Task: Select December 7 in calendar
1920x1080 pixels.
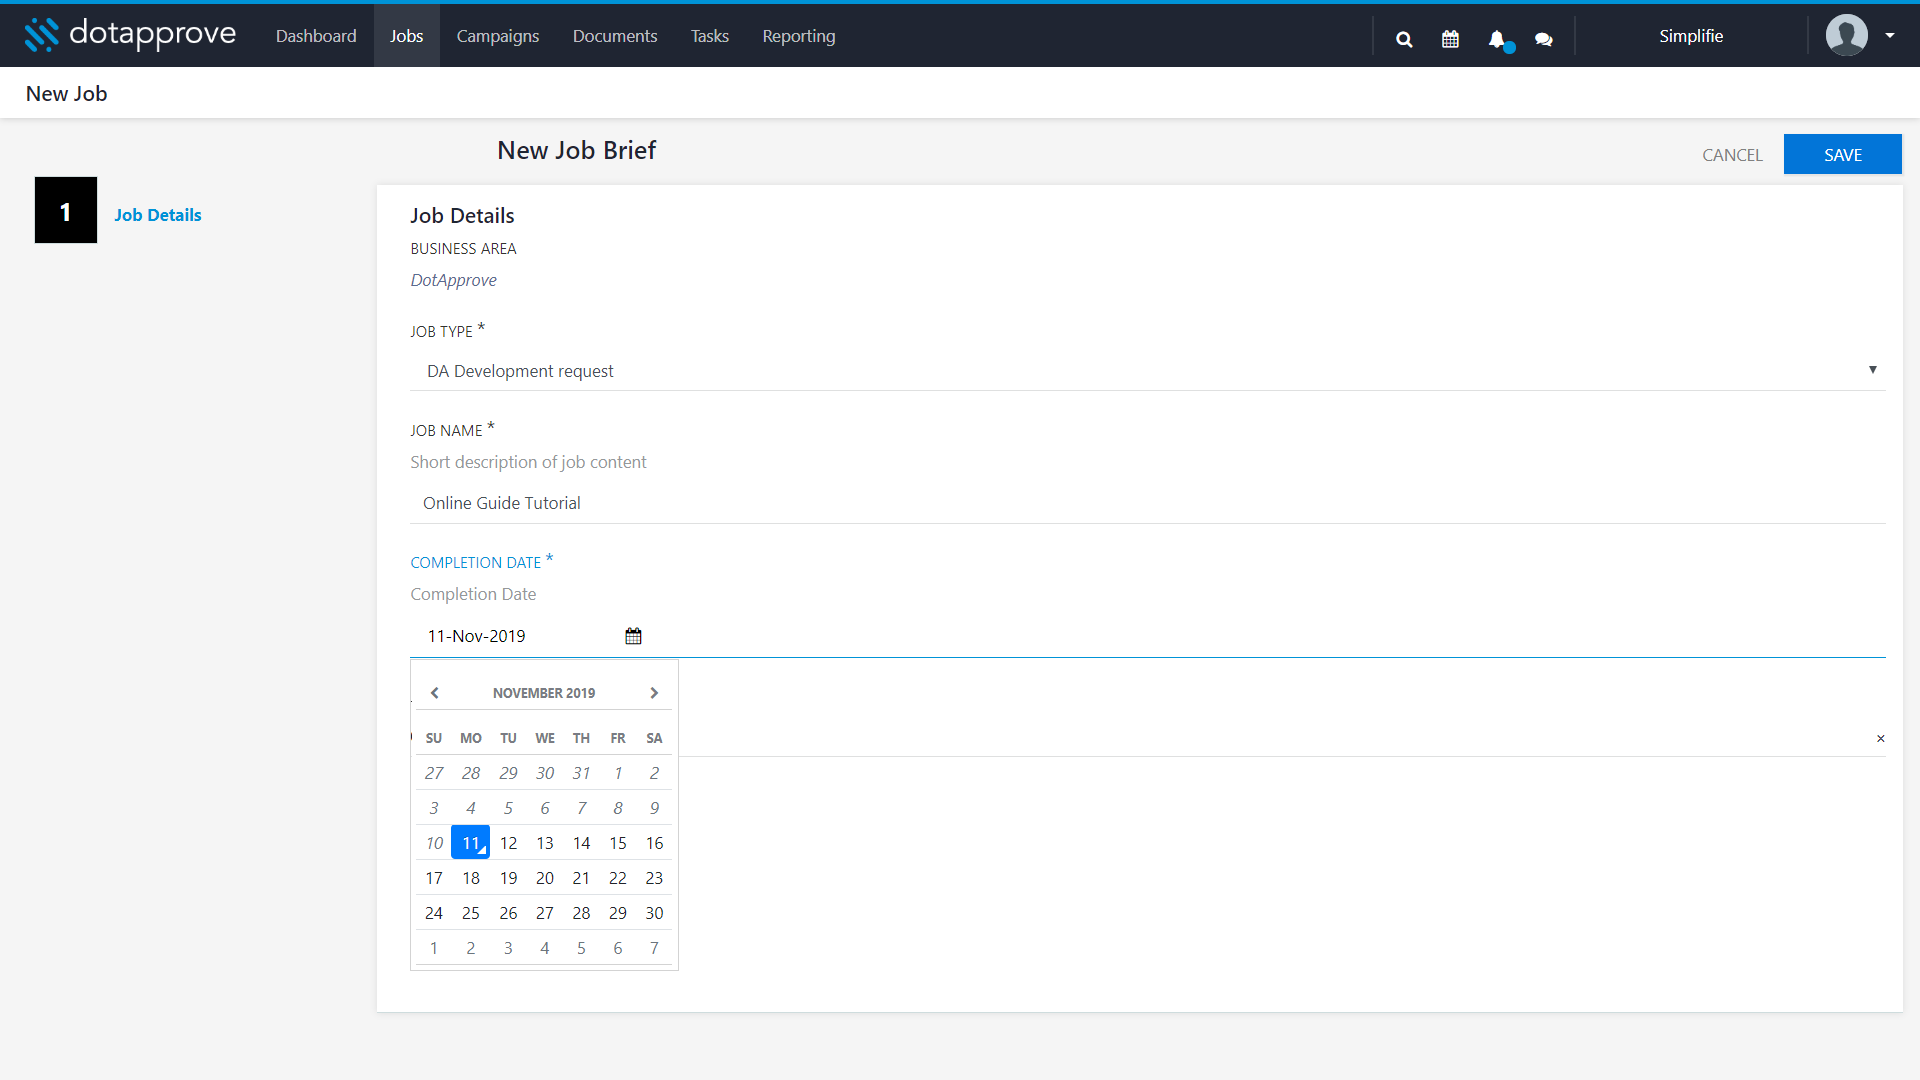Action: (654, 948)
